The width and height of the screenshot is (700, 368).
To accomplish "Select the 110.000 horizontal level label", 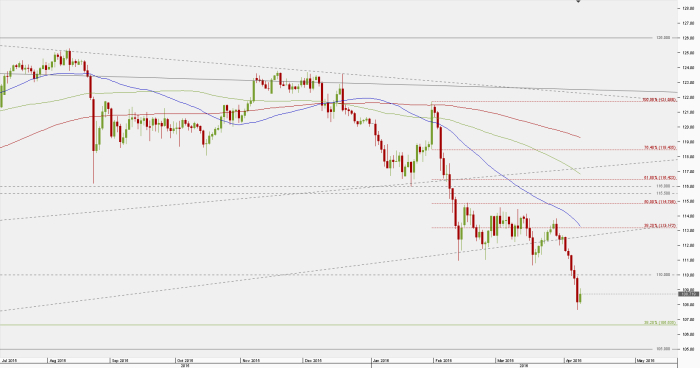I will coord(663,275).
